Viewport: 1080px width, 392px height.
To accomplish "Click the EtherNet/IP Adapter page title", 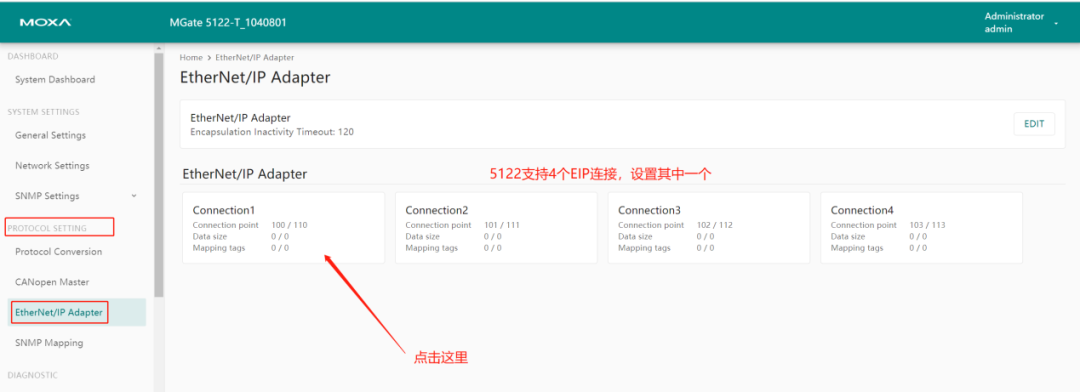I will pyautogui.click(x=255, y=77).
